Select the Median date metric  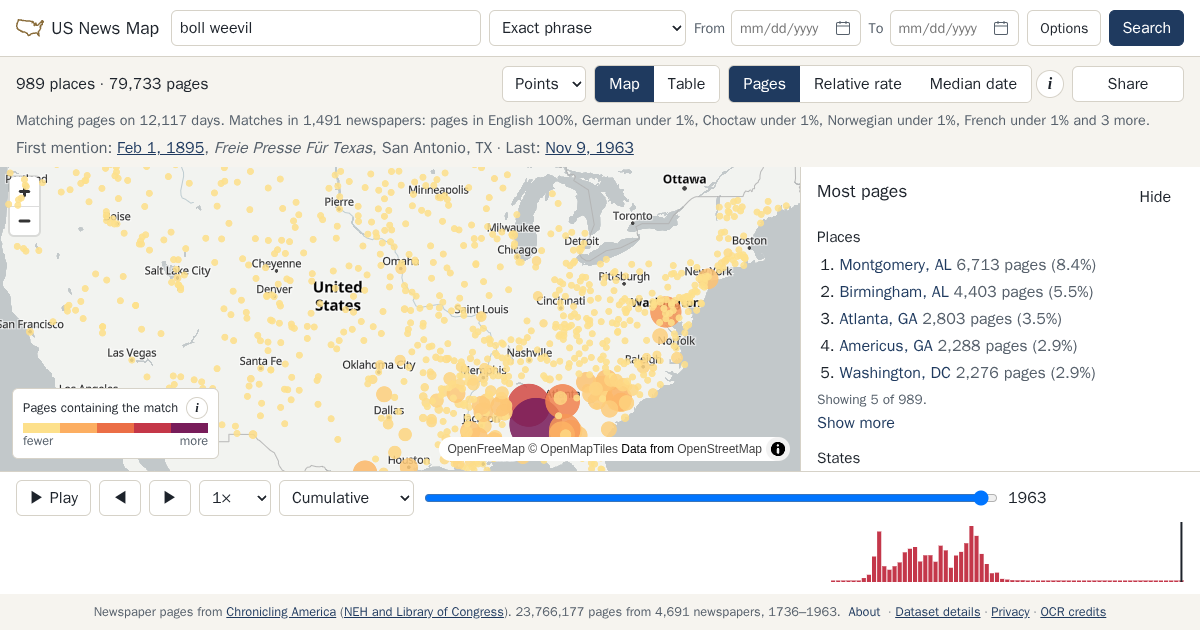tap(973, 84)
